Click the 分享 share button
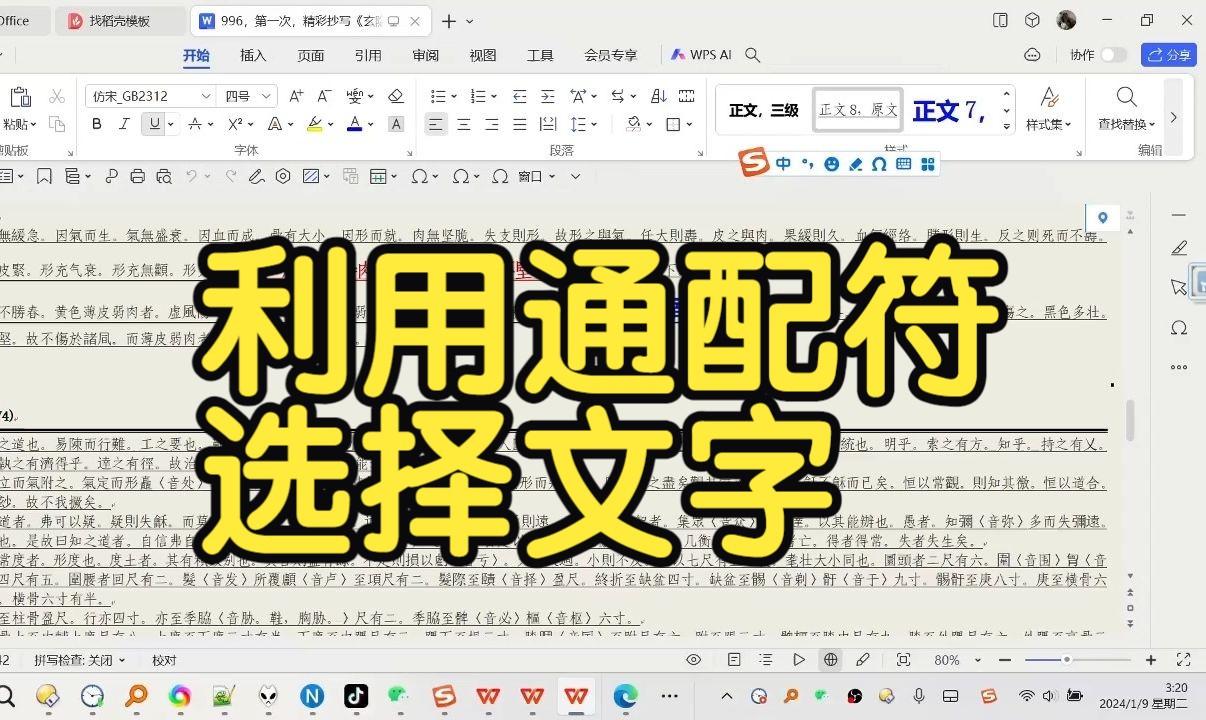The width and height of the screenshot is (1206, 720). (1167, 55)
